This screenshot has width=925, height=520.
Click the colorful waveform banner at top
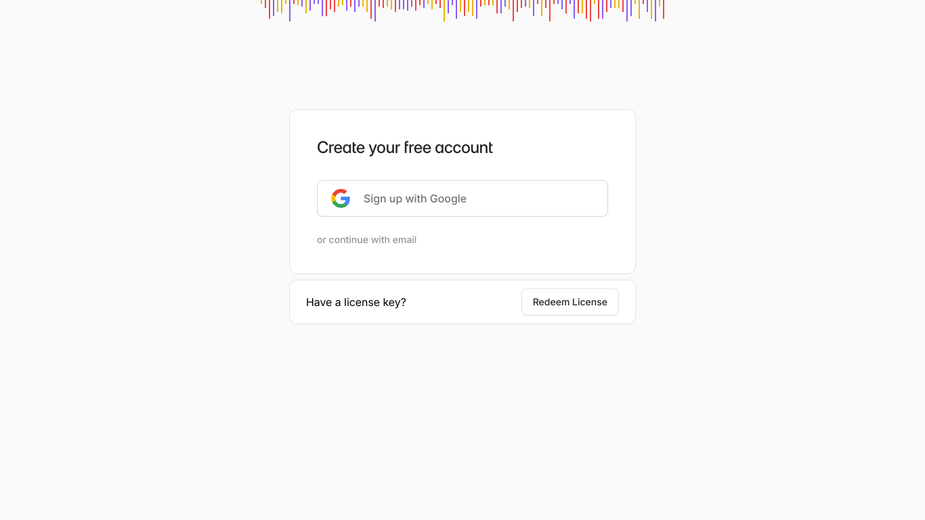point(462,10)
